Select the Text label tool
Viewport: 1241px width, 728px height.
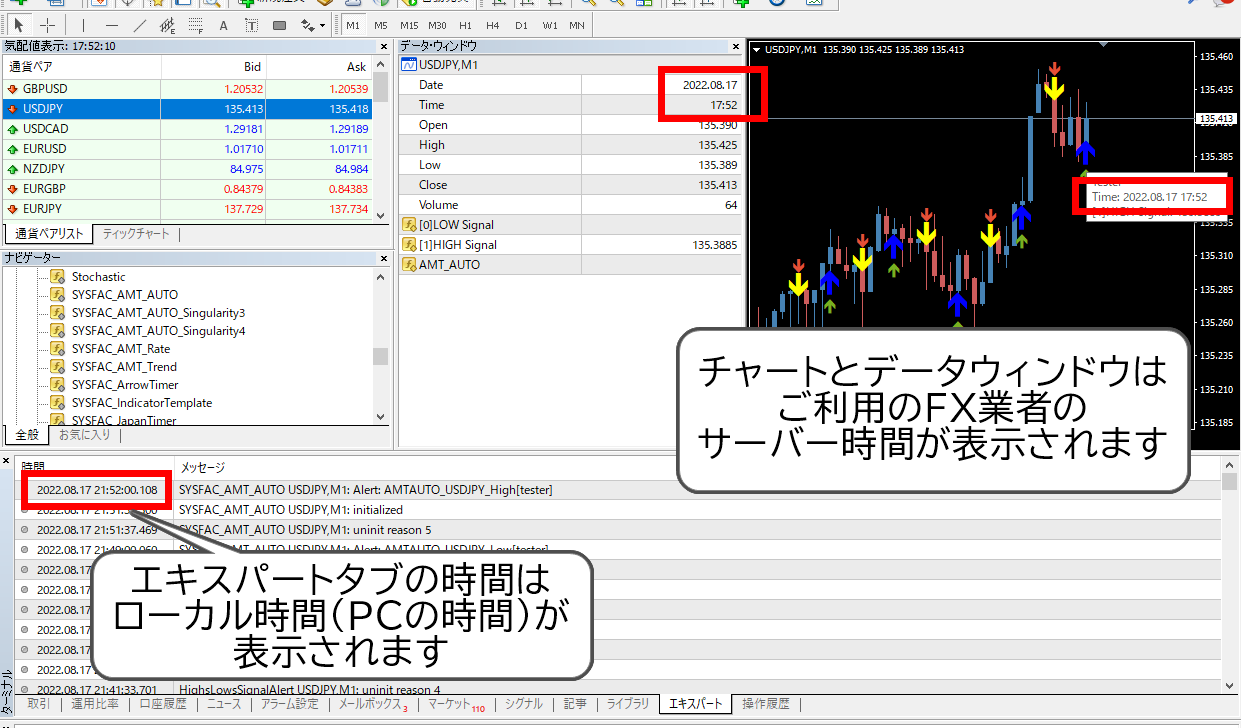[x=251, y=25]
